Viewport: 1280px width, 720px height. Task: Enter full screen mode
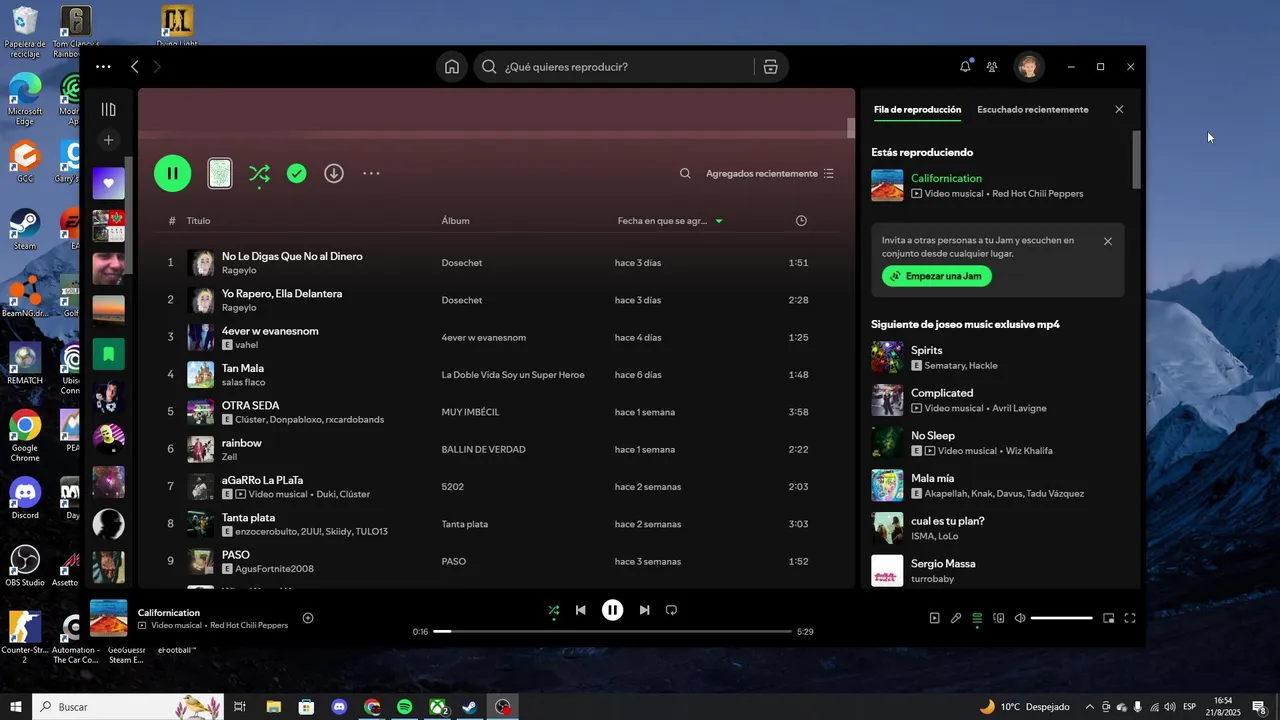pos(1130,618)
